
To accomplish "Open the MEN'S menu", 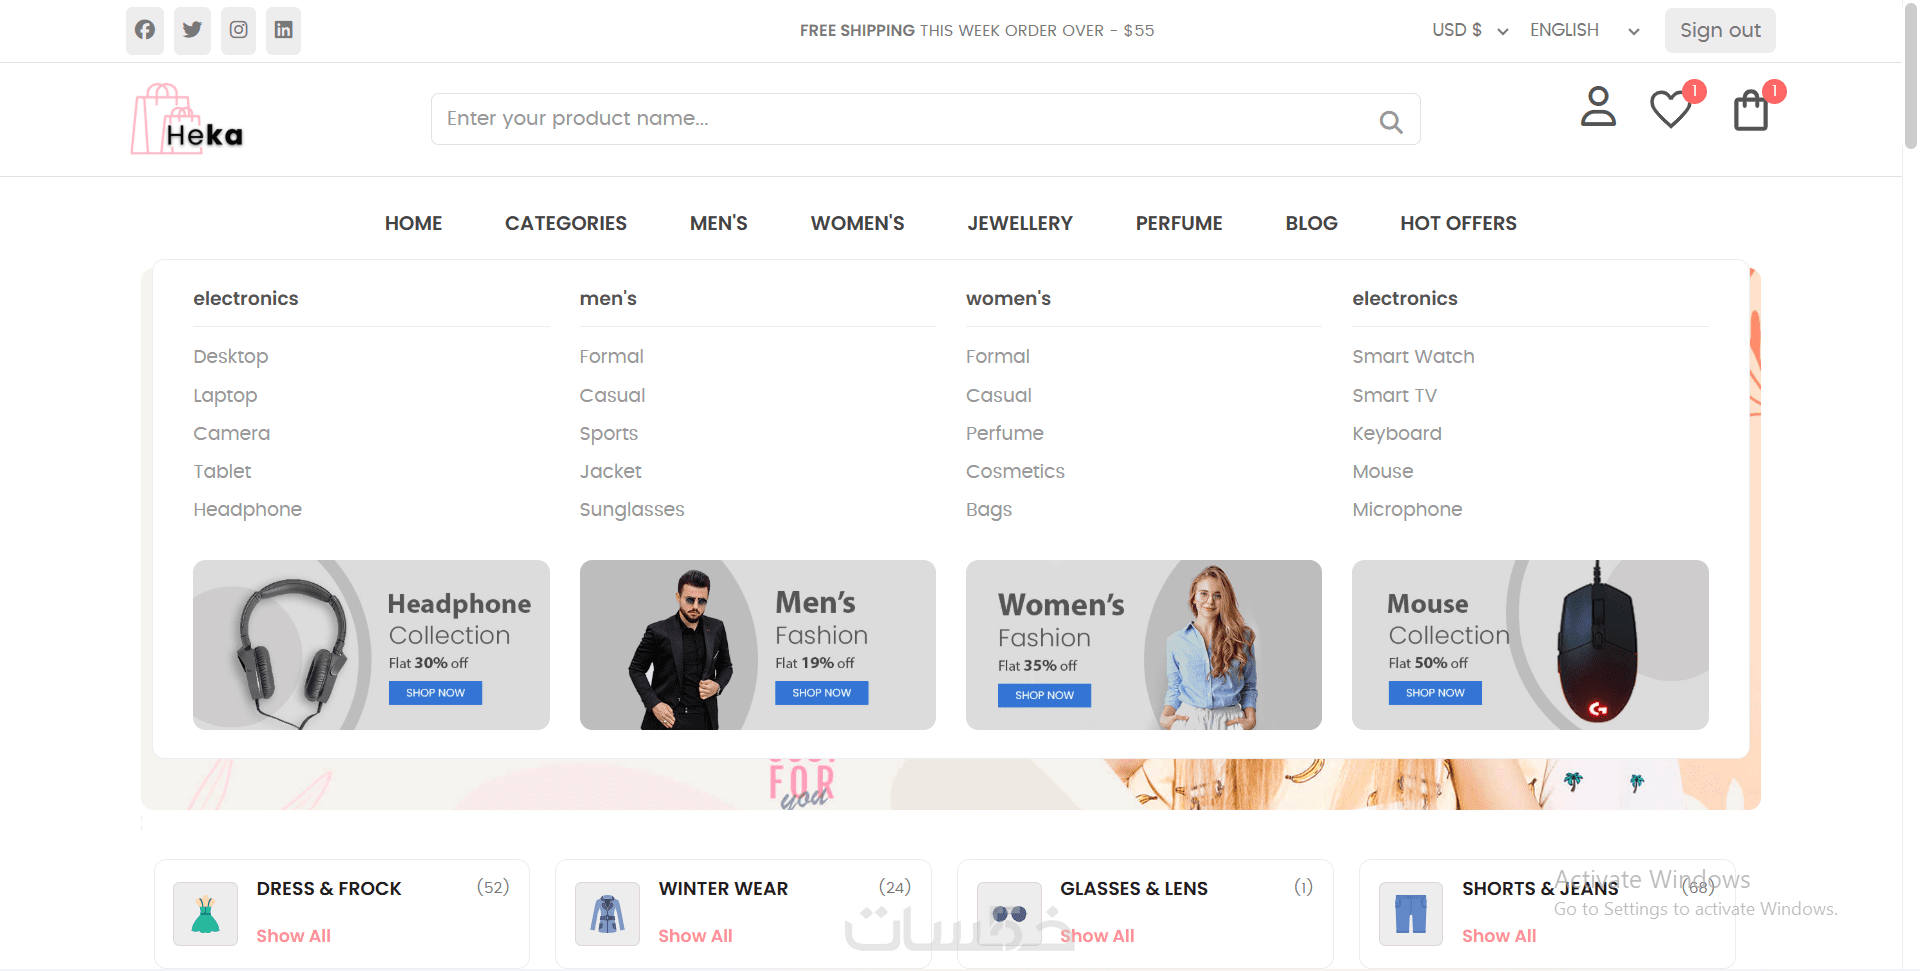I will [719, 223].
